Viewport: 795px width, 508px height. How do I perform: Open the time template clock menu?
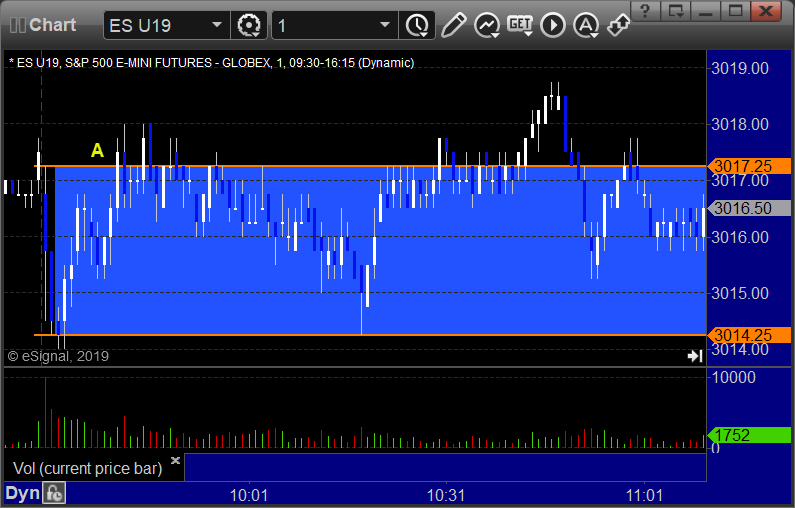tap(417, 25)
